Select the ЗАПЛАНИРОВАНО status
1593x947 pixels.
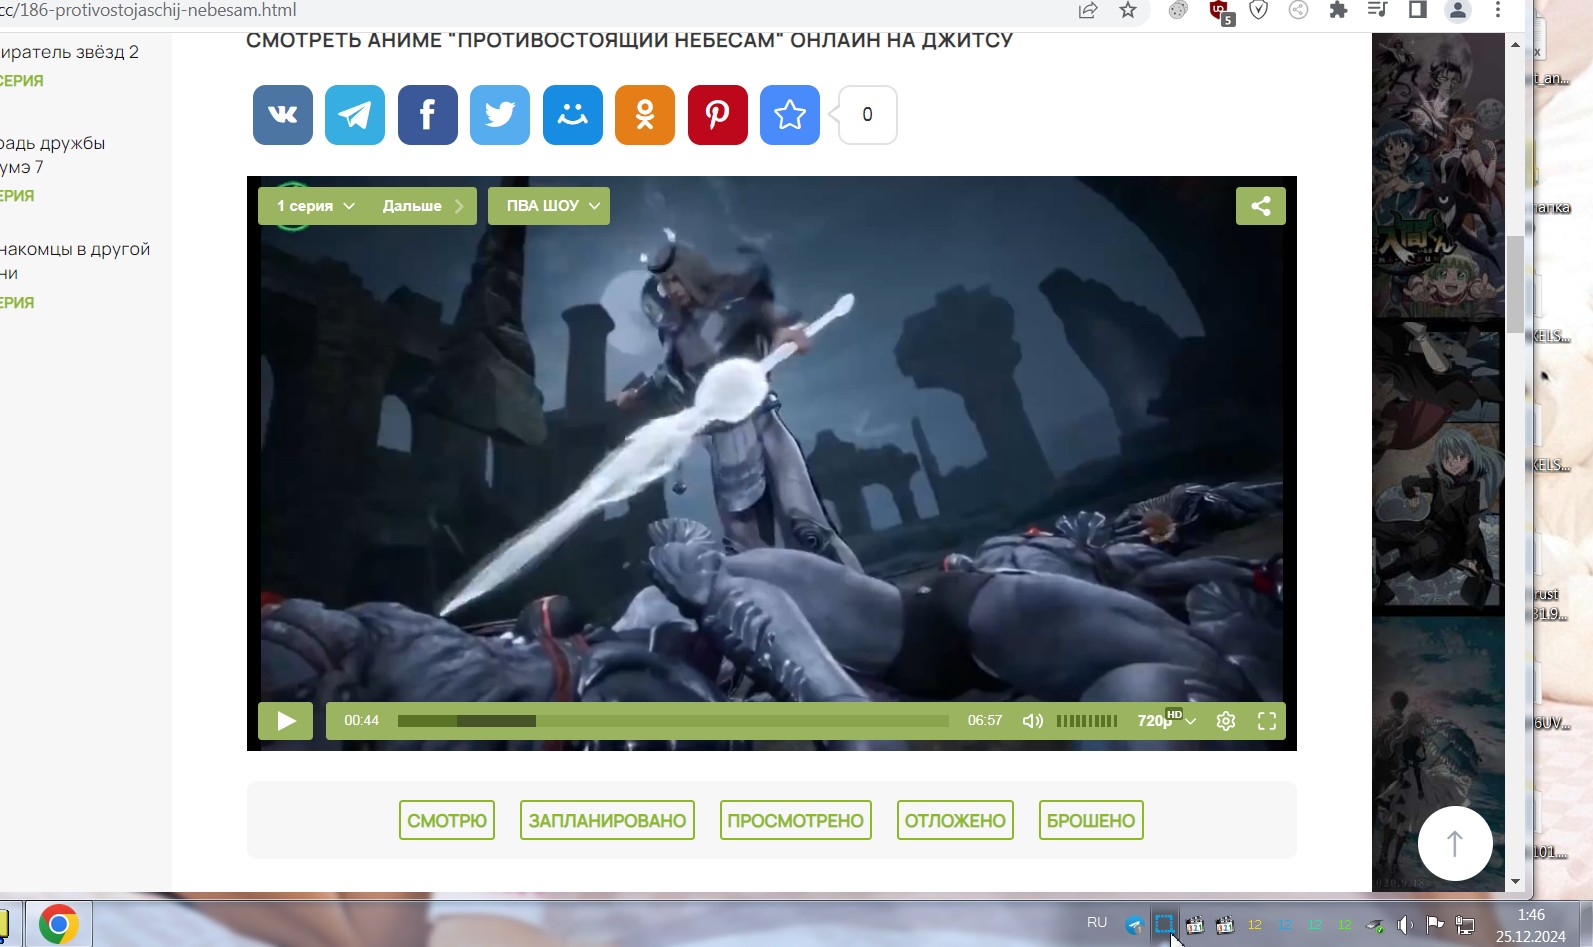tap(607, 821)
